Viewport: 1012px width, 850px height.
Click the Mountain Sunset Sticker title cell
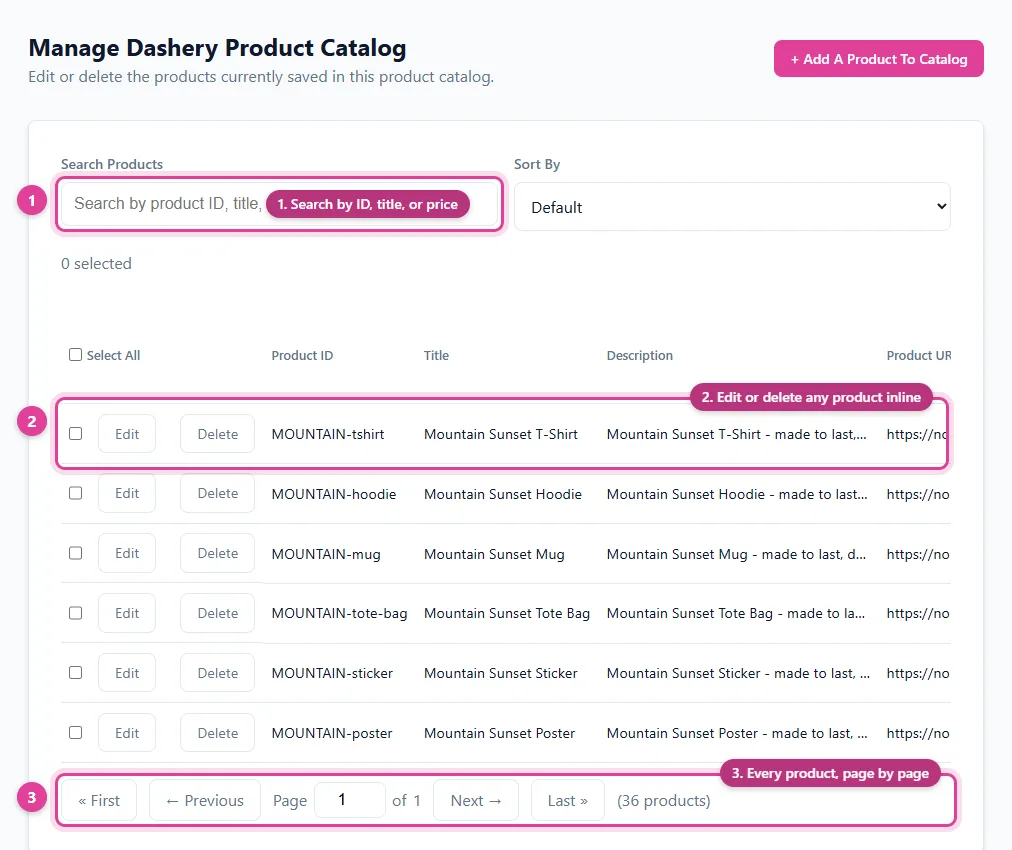pyautogui.click(x=501, y=674)
